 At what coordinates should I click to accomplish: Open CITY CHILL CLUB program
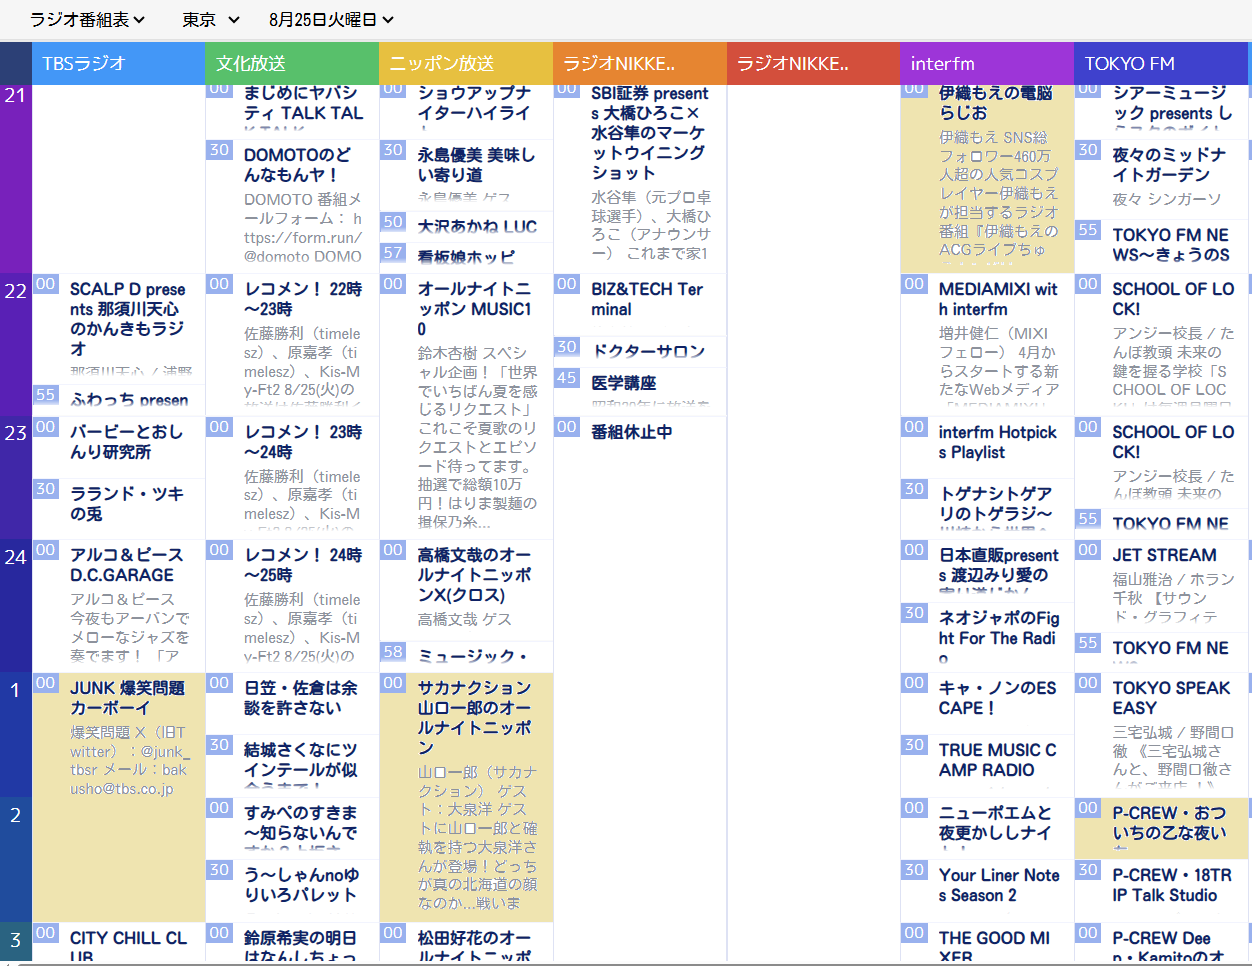(118, 942)
